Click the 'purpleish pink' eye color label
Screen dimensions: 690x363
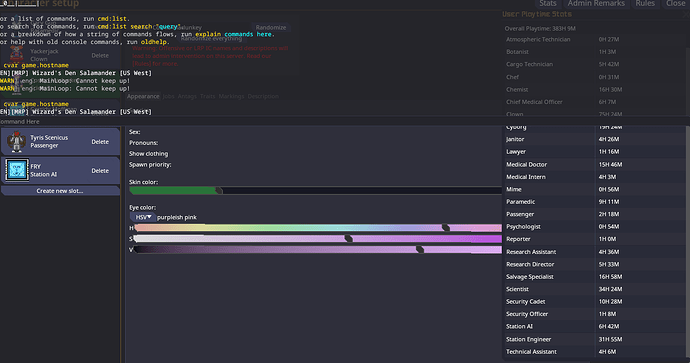177,217
